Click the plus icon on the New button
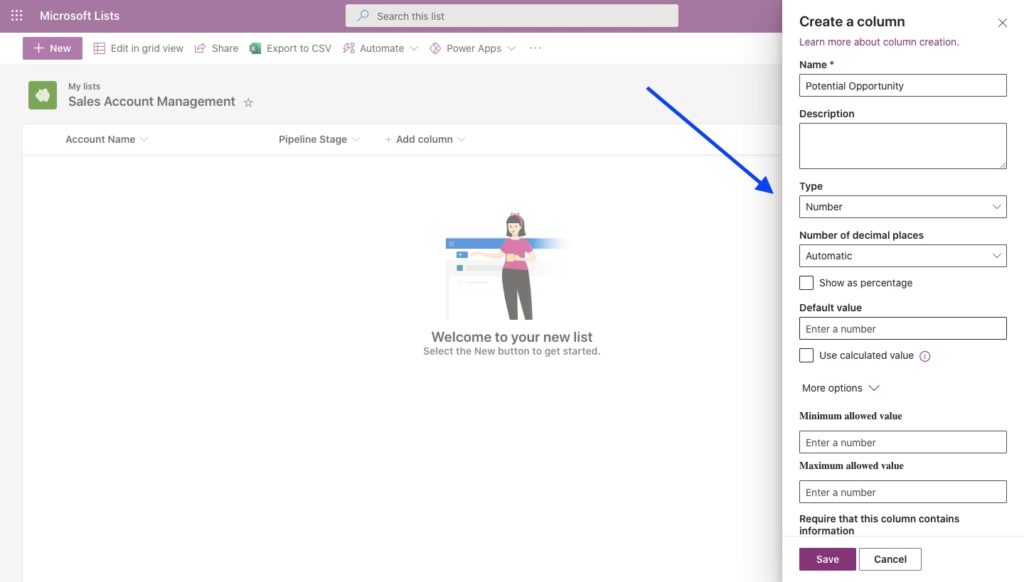This screenshot has width=1024, height=582. (x=39, y=48)
